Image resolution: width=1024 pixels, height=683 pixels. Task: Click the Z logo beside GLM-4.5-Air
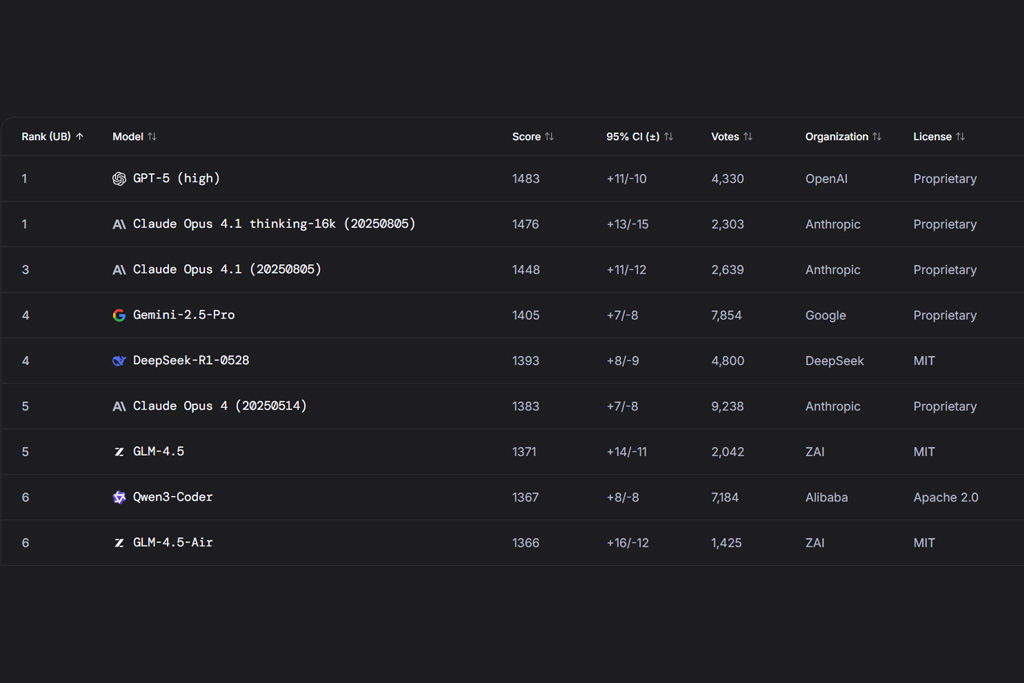point(119,543)
